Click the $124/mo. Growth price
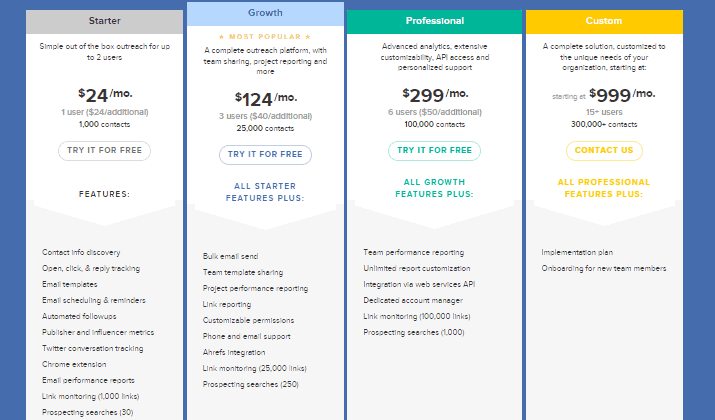 [266, 99]
